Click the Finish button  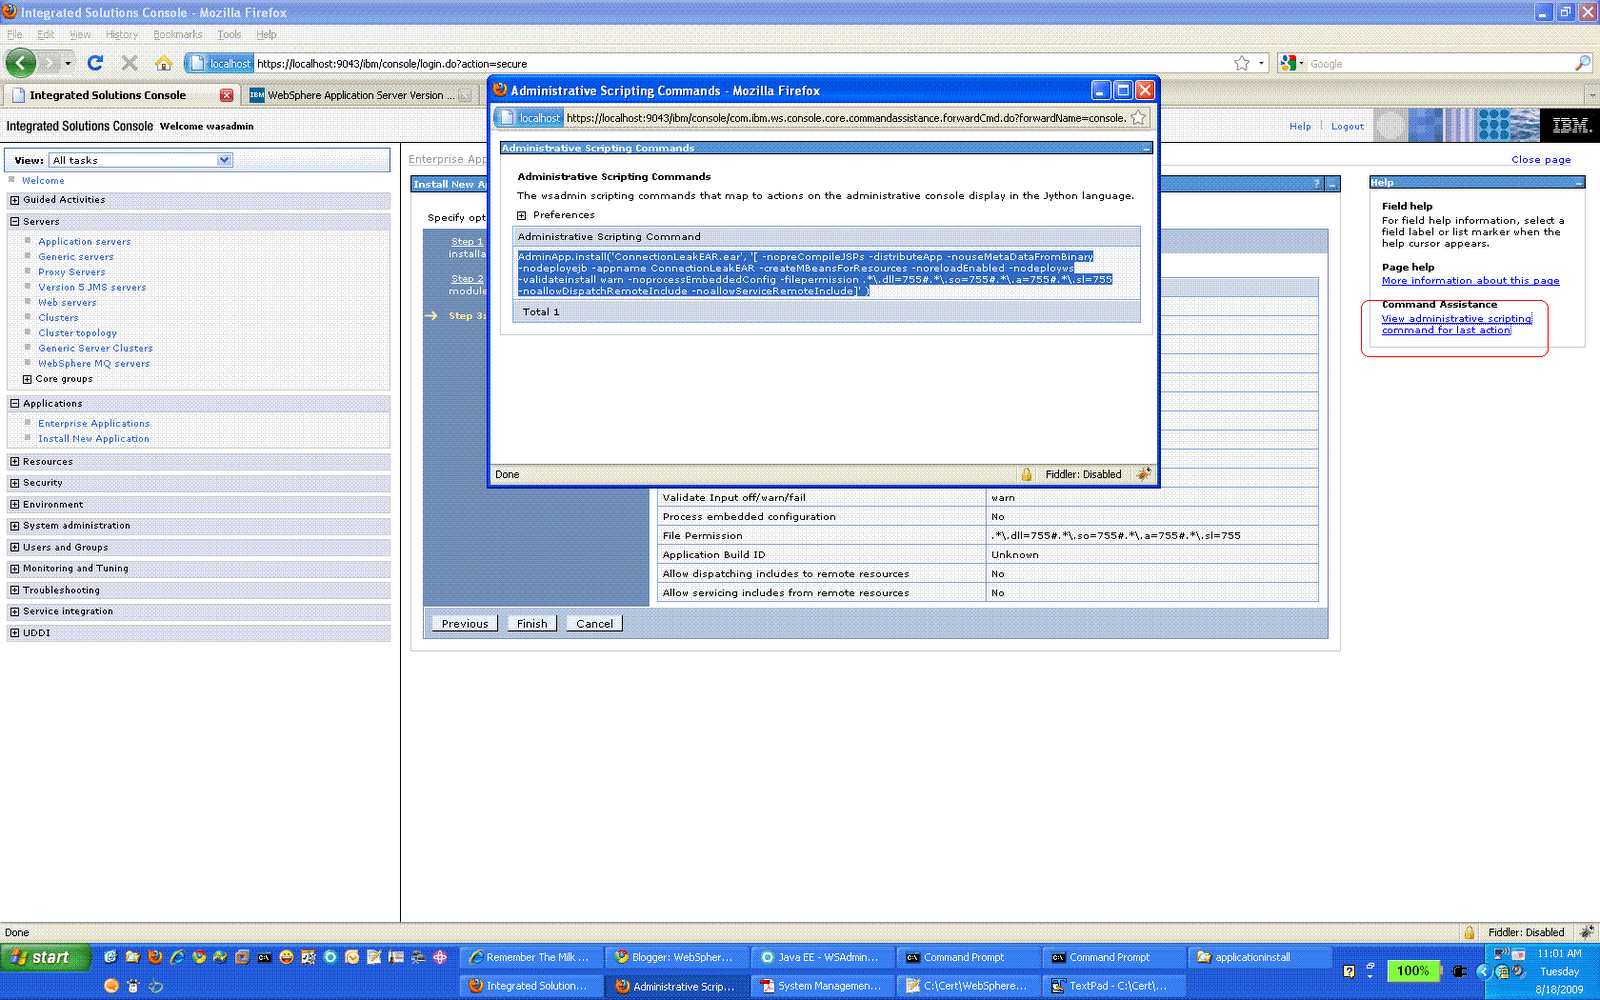coord(532,623)
